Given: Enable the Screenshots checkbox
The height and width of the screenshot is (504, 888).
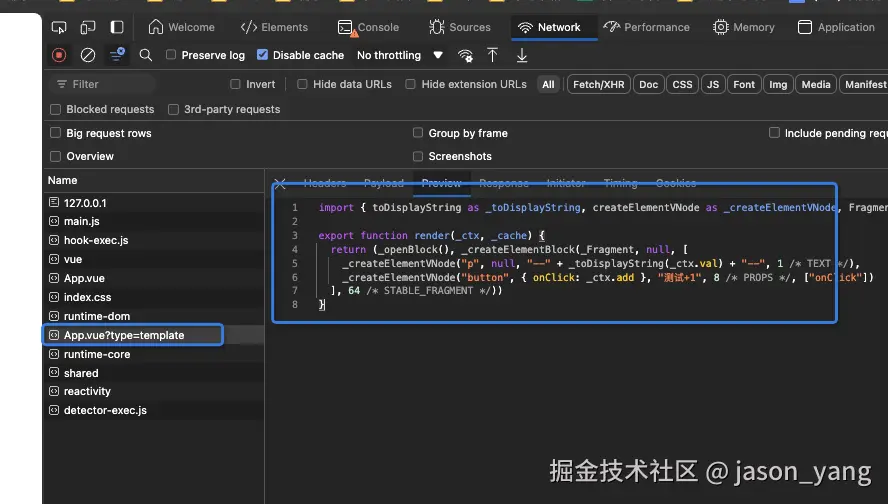Looking at the screenshot, I should pyautogui.click(x=418, y=156).
